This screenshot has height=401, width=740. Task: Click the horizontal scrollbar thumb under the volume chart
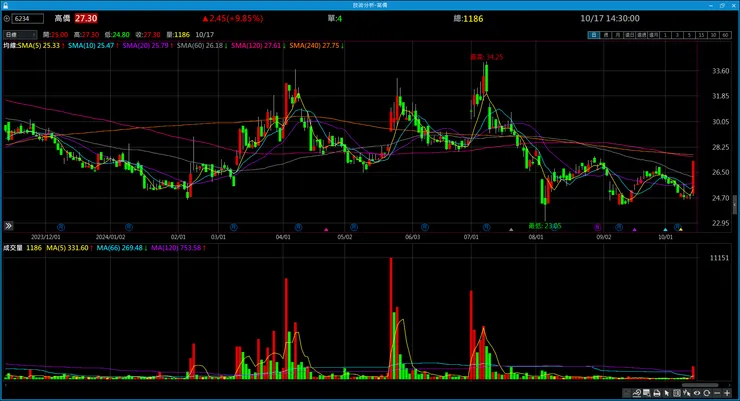click(x=701, y=385)
